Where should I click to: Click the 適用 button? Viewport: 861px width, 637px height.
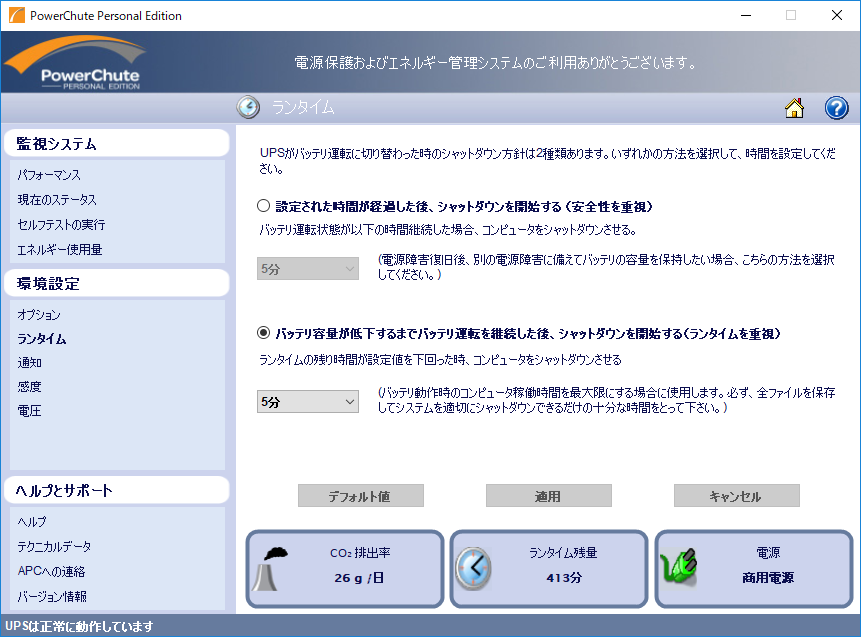tap(549, 496)
